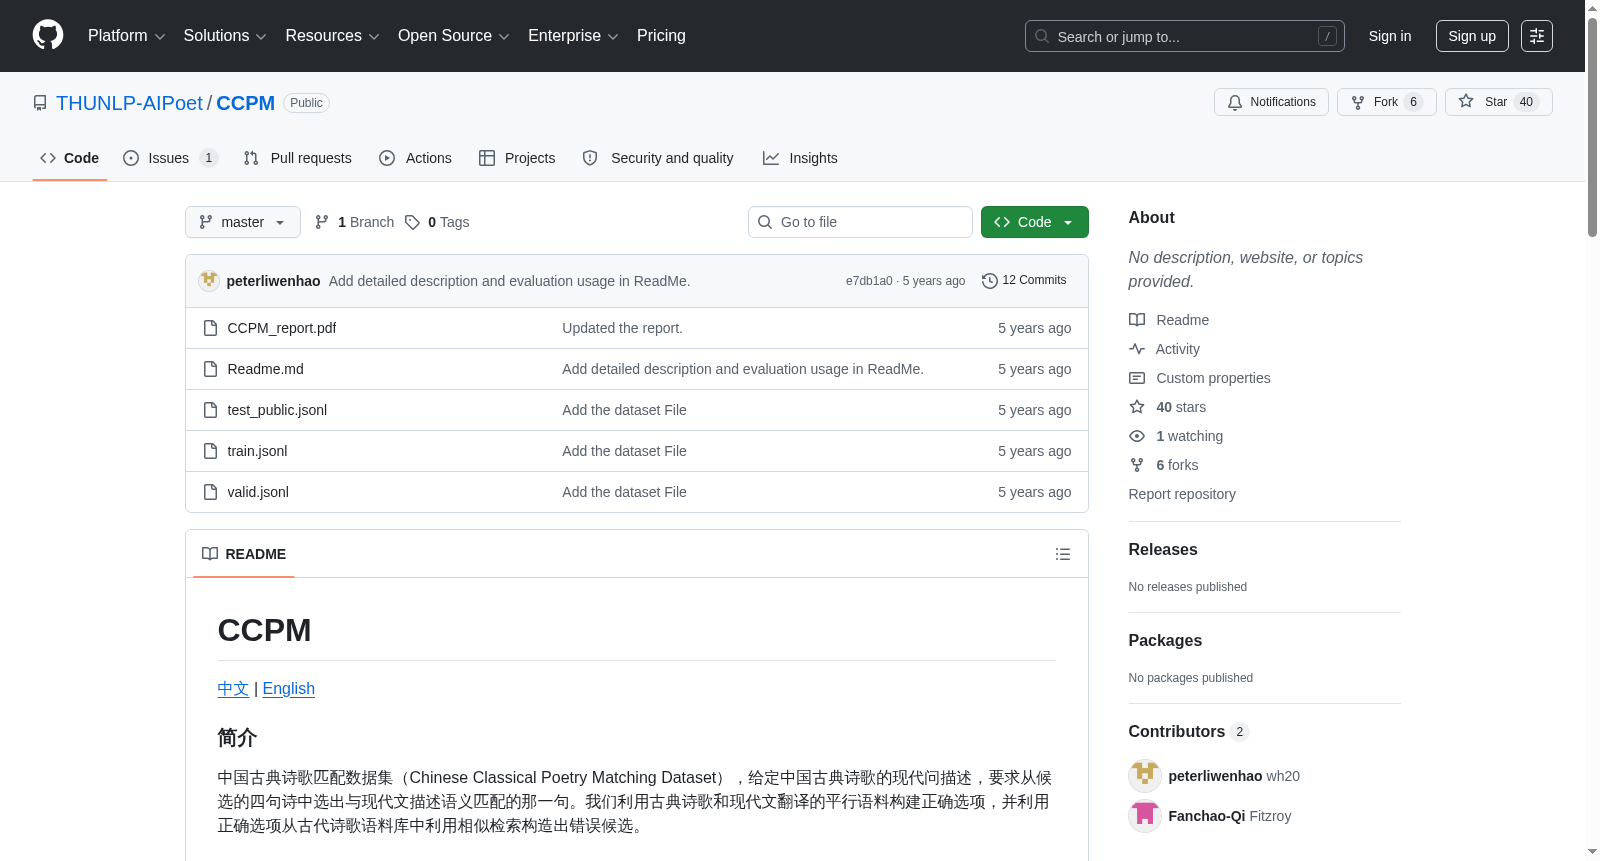The width and height of the screenshot is (1600, 861).
Task: Open the Contributors heading link
Action: point(1189,731)
